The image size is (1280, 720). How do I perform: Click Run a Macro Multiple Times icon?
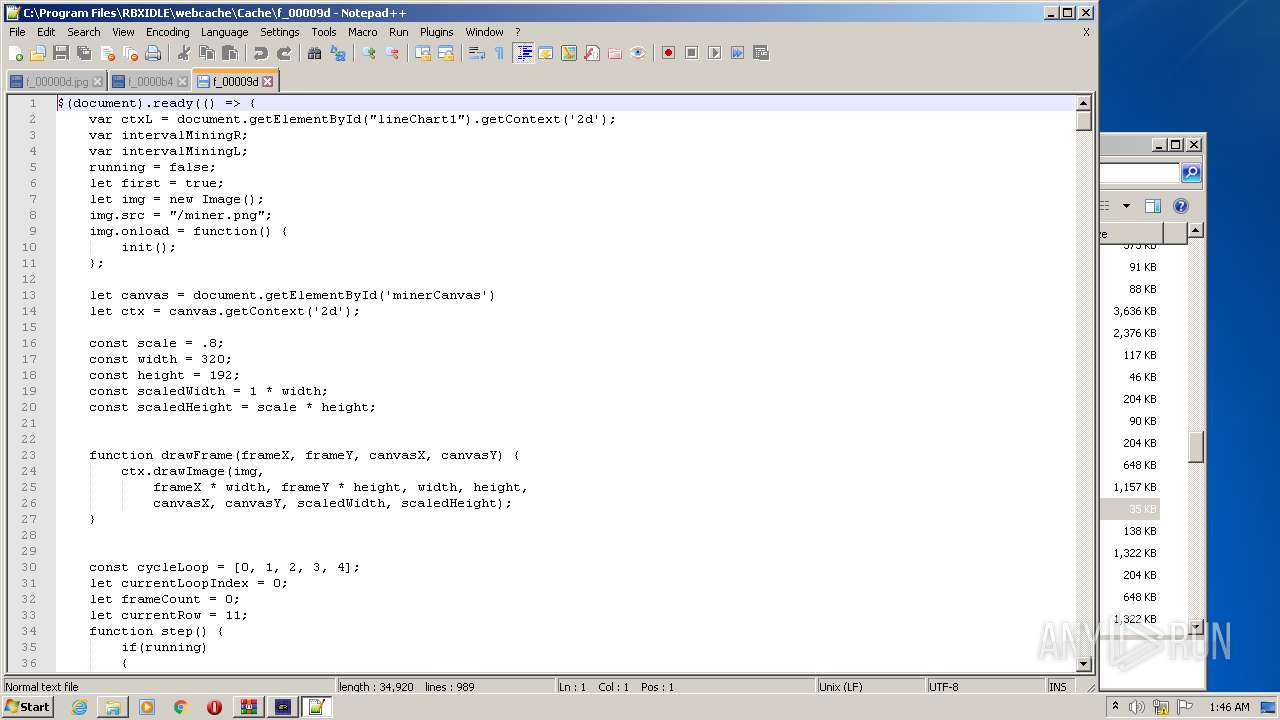[737, 53]
